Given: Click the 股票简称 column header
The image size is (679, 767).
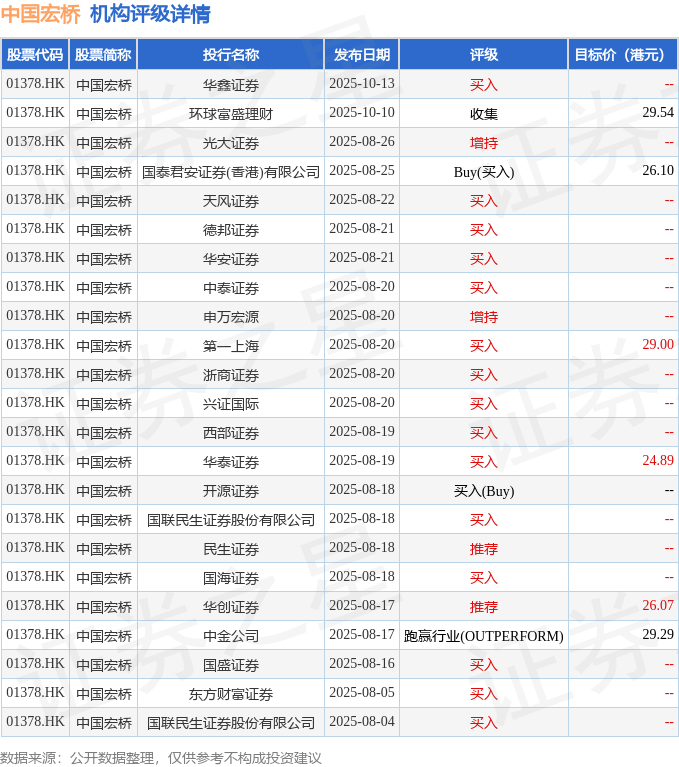Looking at the screenshot, I should 103,55.
